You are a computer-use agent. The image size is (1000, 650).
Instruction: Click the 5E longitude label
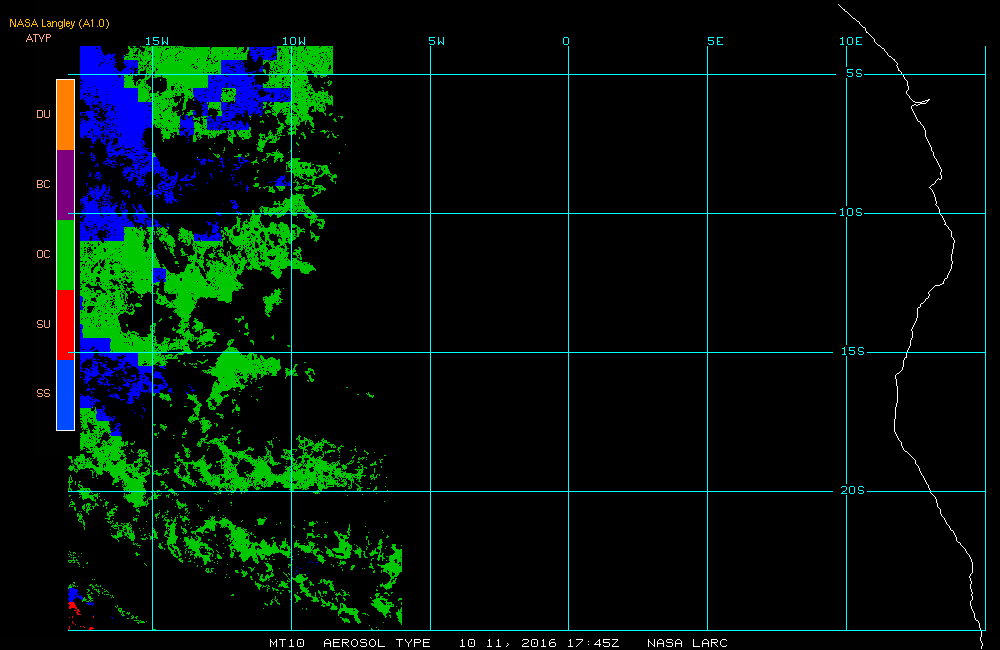(716, 41)
